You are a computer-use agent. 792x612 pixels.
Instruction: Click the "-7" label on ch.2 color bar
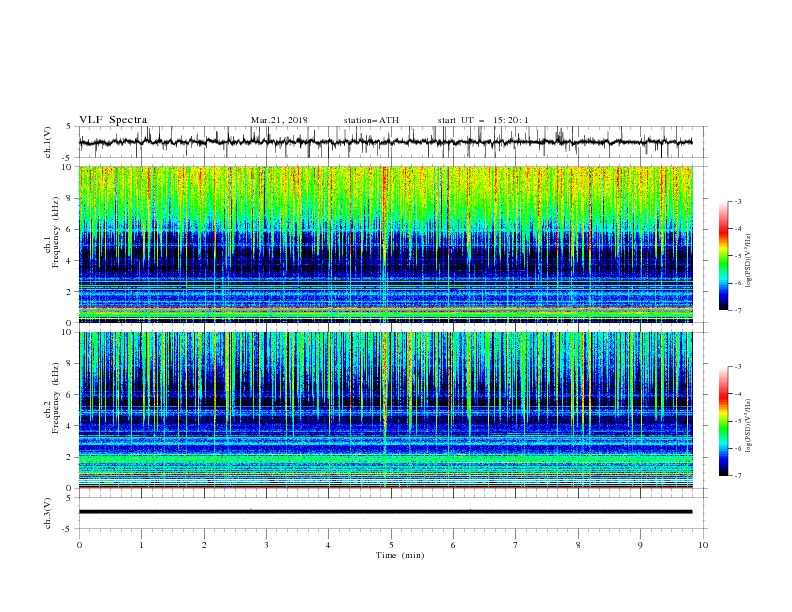click(737, 476)
